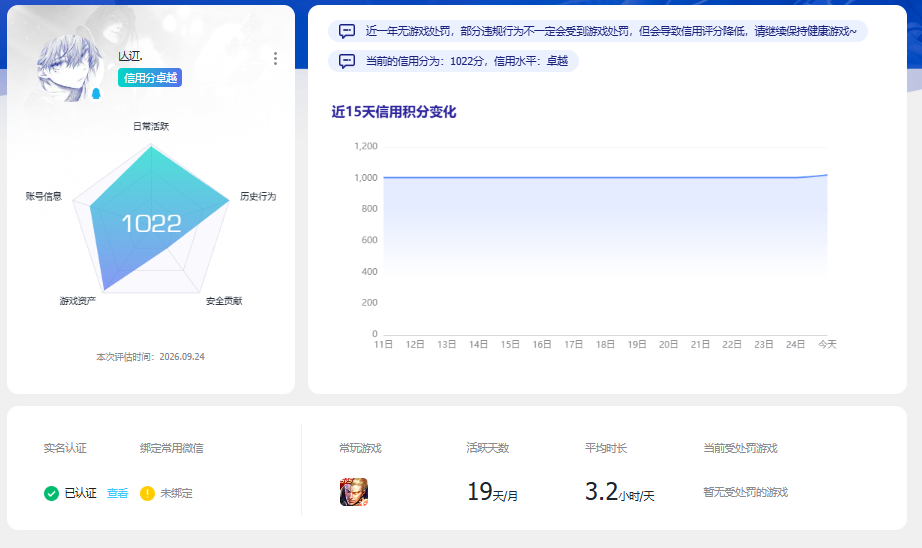This screenshot has height=548, width=922.
Task: Click the 当前的信用分为：1022分 notice
Action: click(453, 61)
